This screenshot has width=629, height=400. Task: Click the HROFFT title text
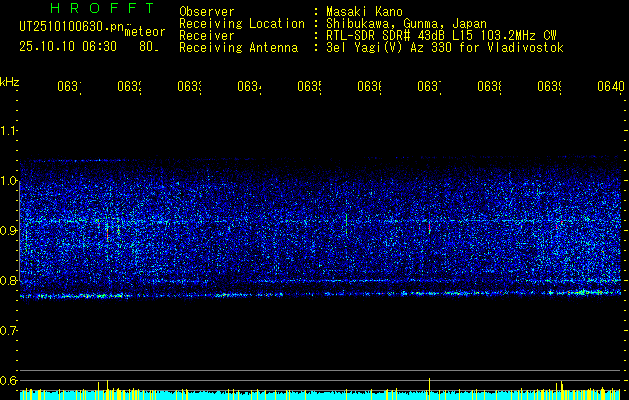(x=103, y=8)
